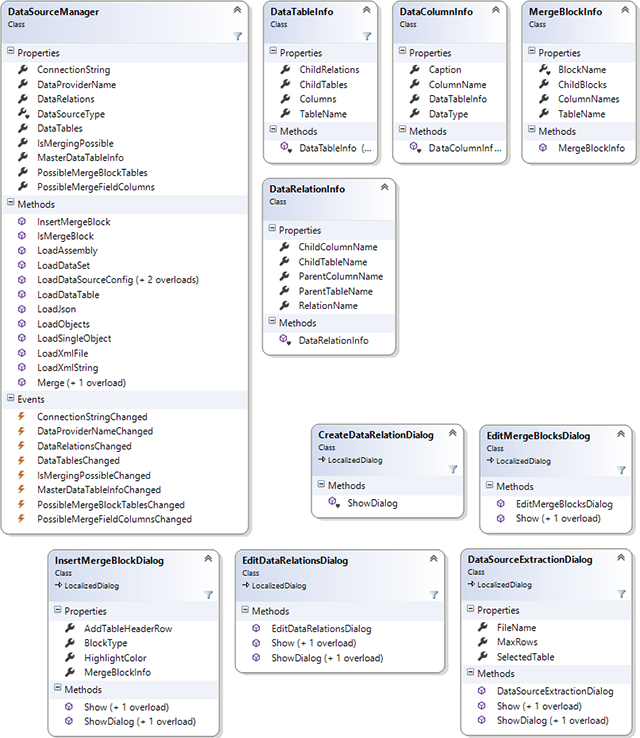Select the DataRelationsChanged event row
The height and width of the screenshot is (738, 640).
(x=84, y=446)
